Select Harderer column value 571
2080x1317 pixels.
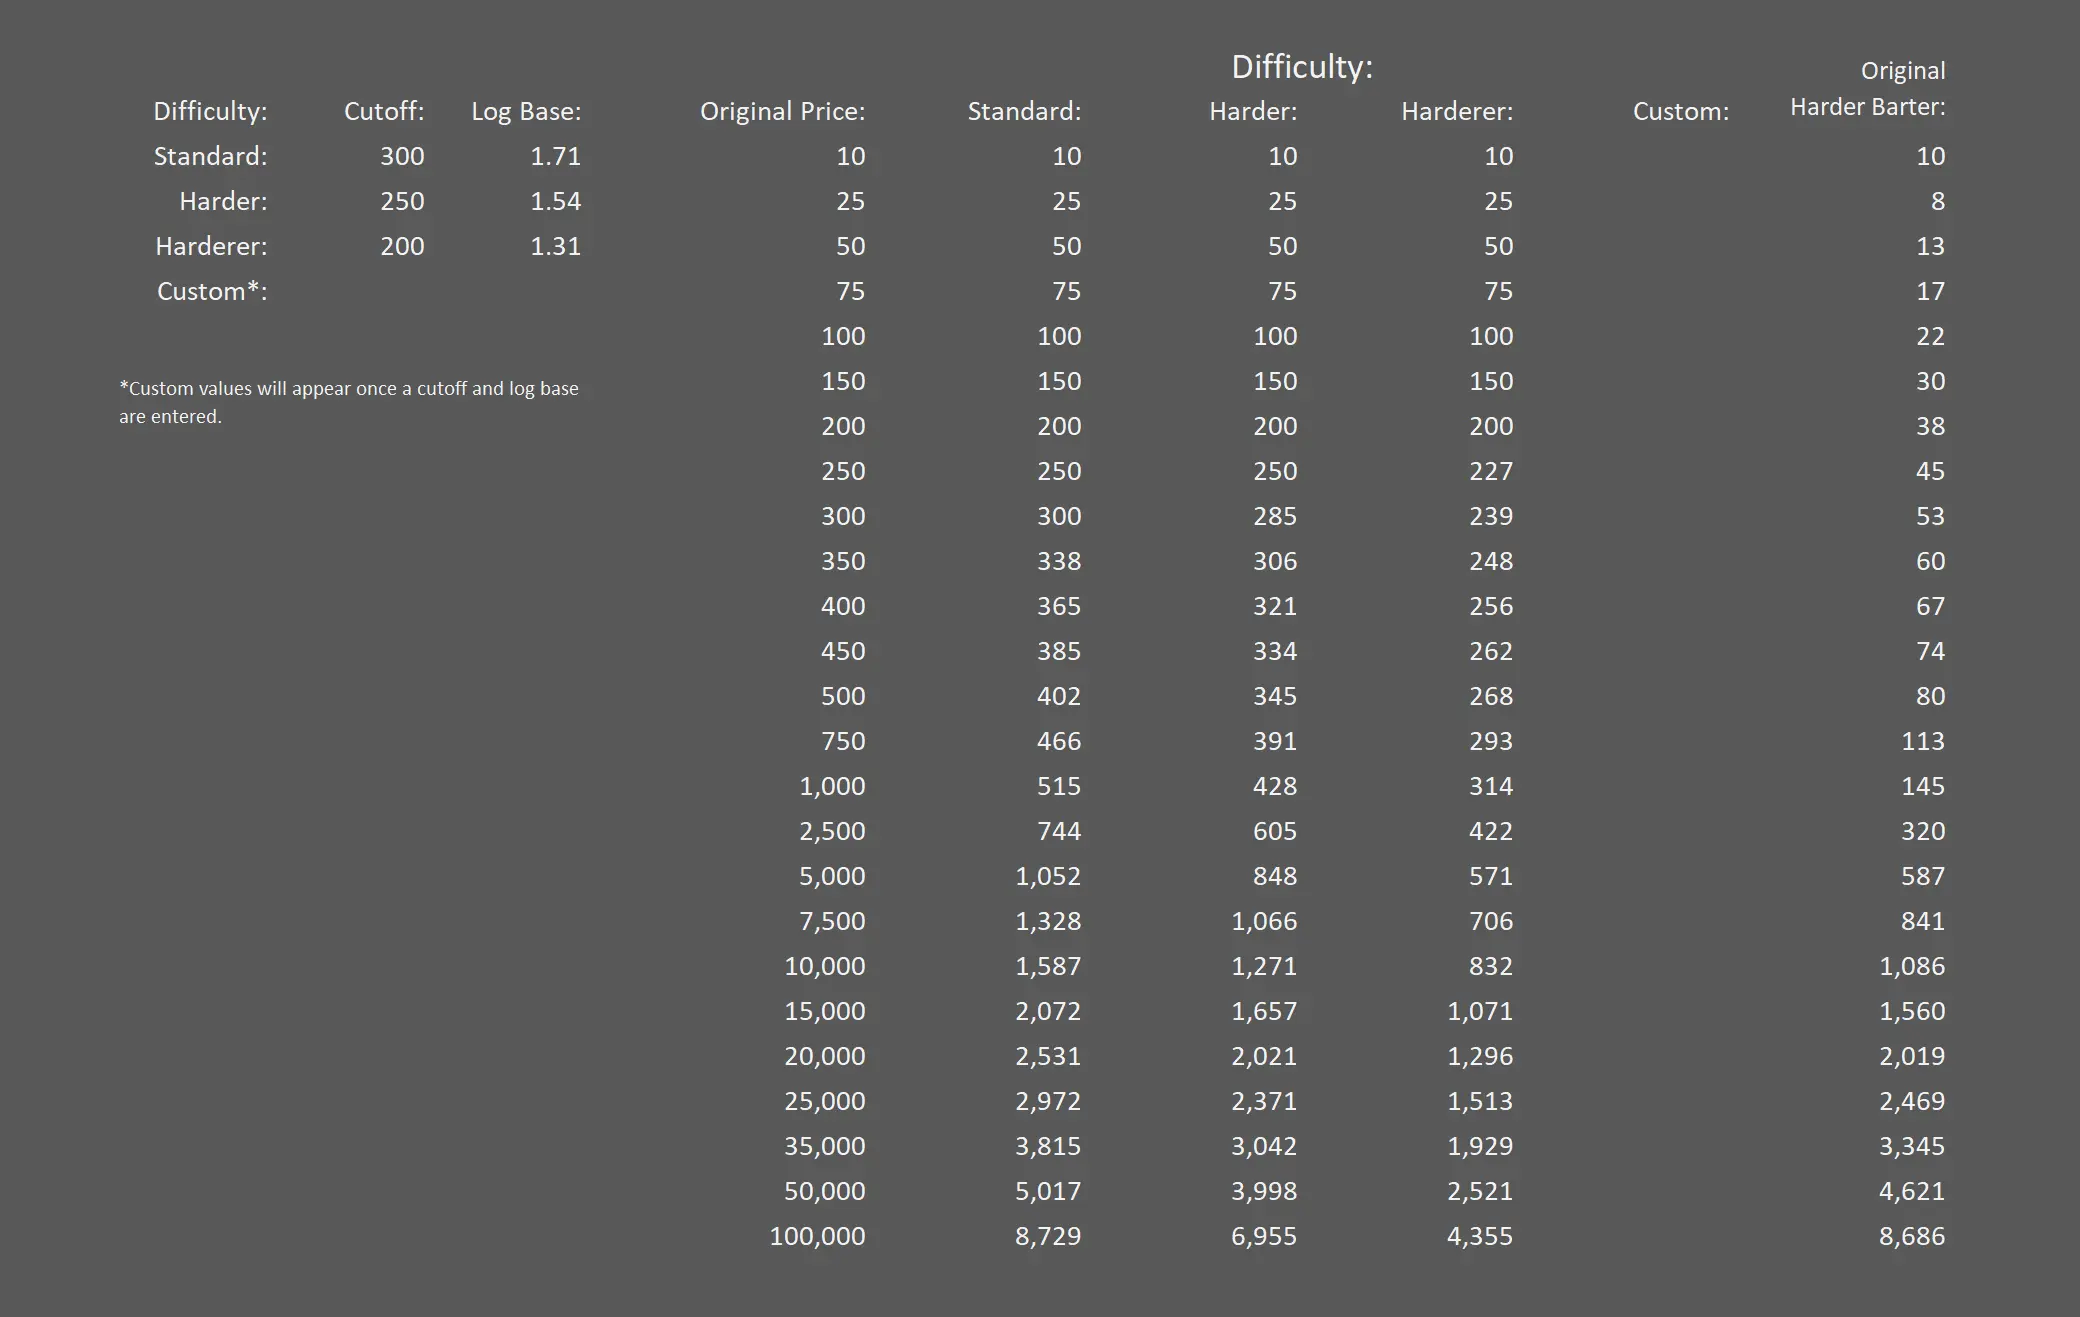[1491, 876]
